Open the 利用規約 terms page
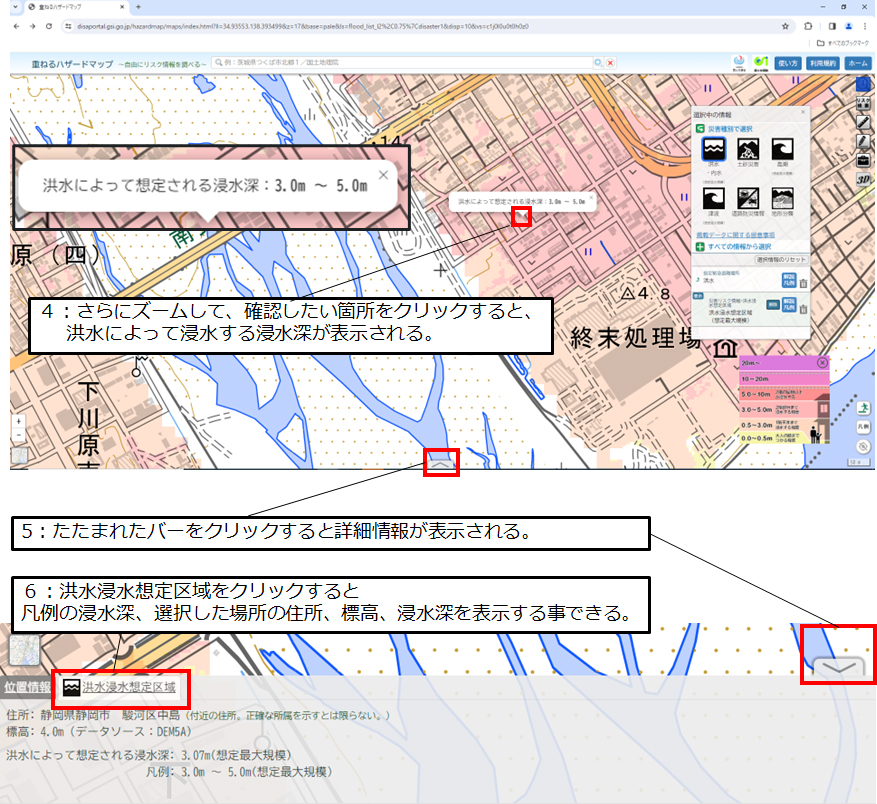The width and height of the screenshot is (877, 804). click(822, 63)
